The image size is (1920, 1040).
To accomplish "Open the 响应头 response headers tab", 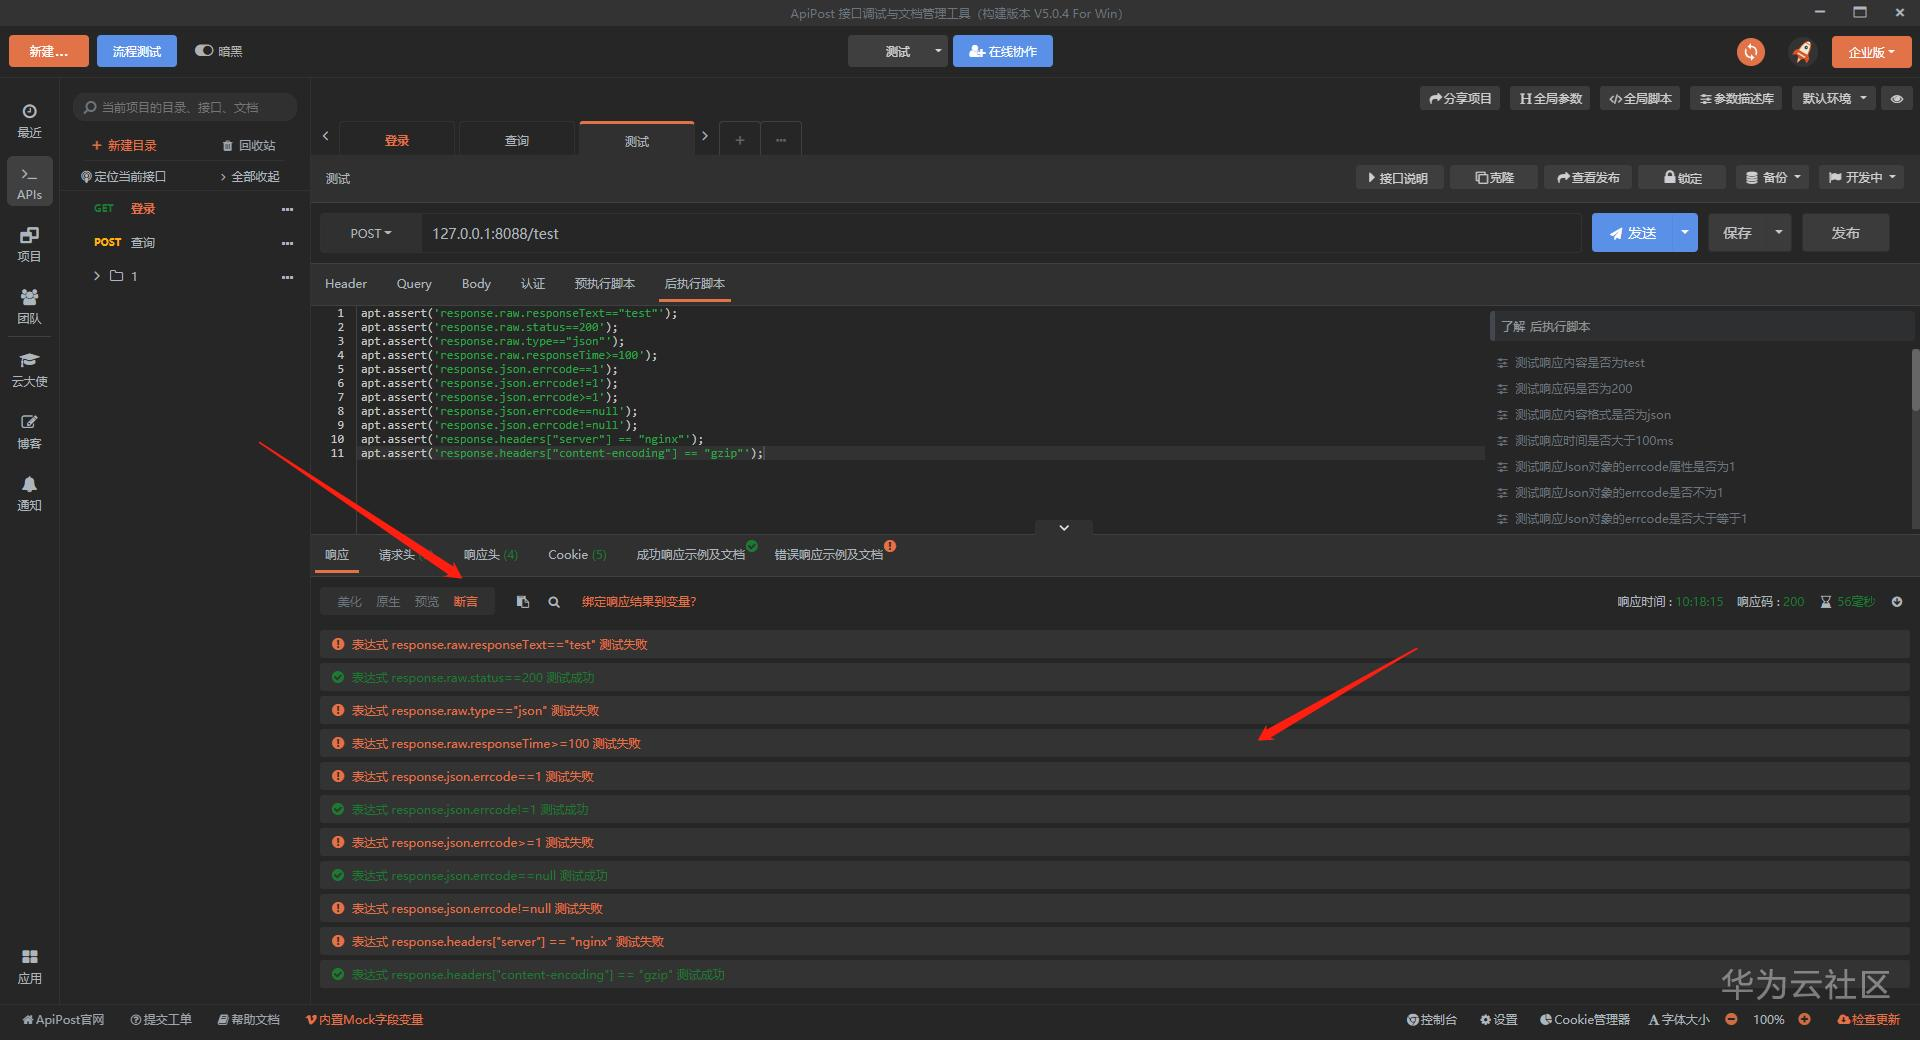I will [x=491, y=555].
